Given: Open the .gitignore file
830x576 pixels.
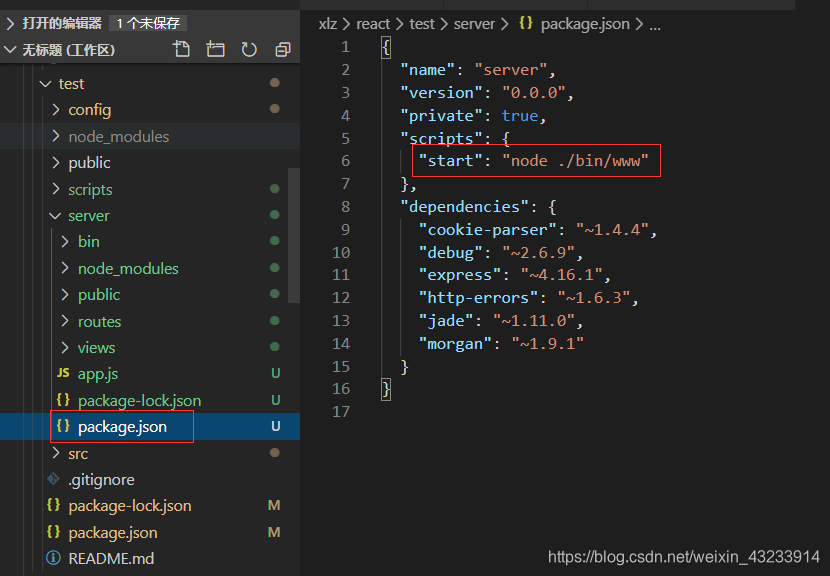Looking at the screenshot, I should tap(101, 480).
